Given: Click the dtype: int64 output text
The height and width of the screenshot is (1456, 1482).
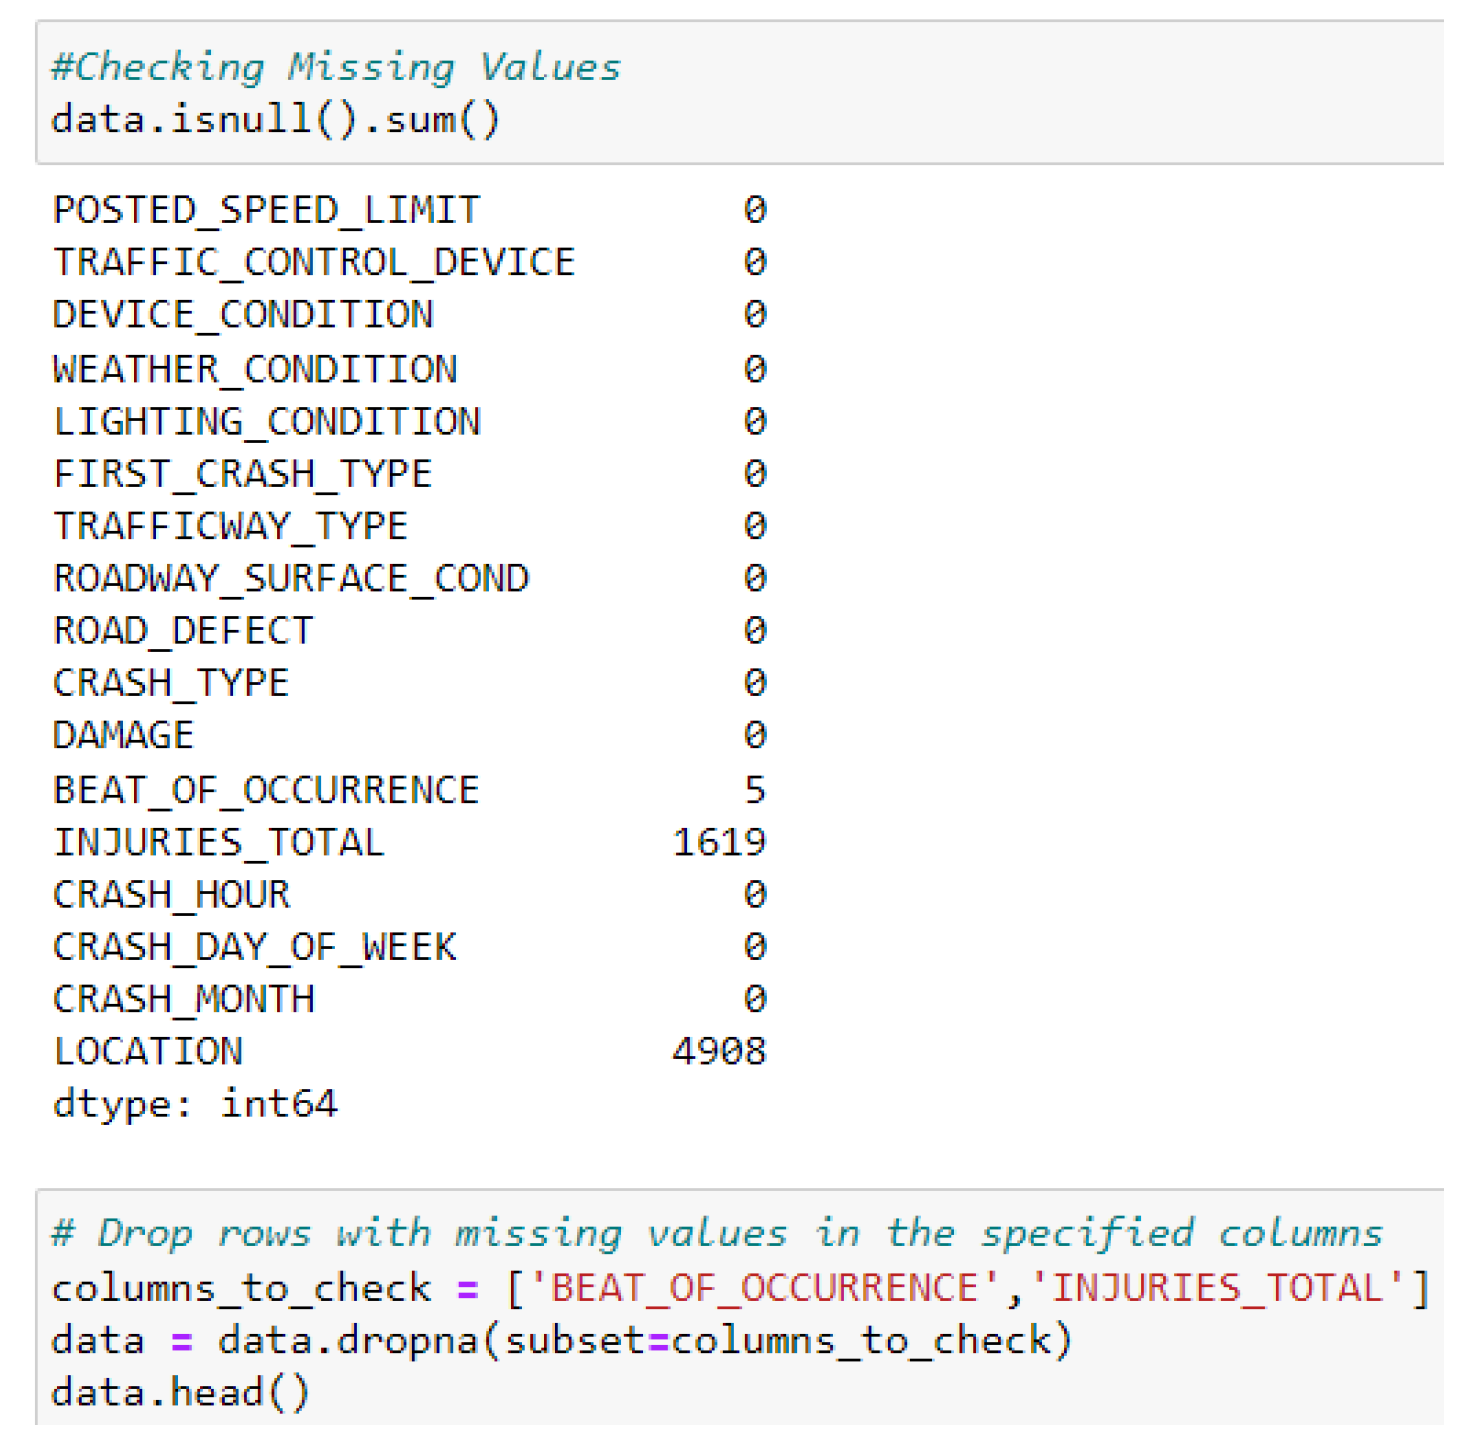Looking at the screenshot, I should click(195, 1104).
